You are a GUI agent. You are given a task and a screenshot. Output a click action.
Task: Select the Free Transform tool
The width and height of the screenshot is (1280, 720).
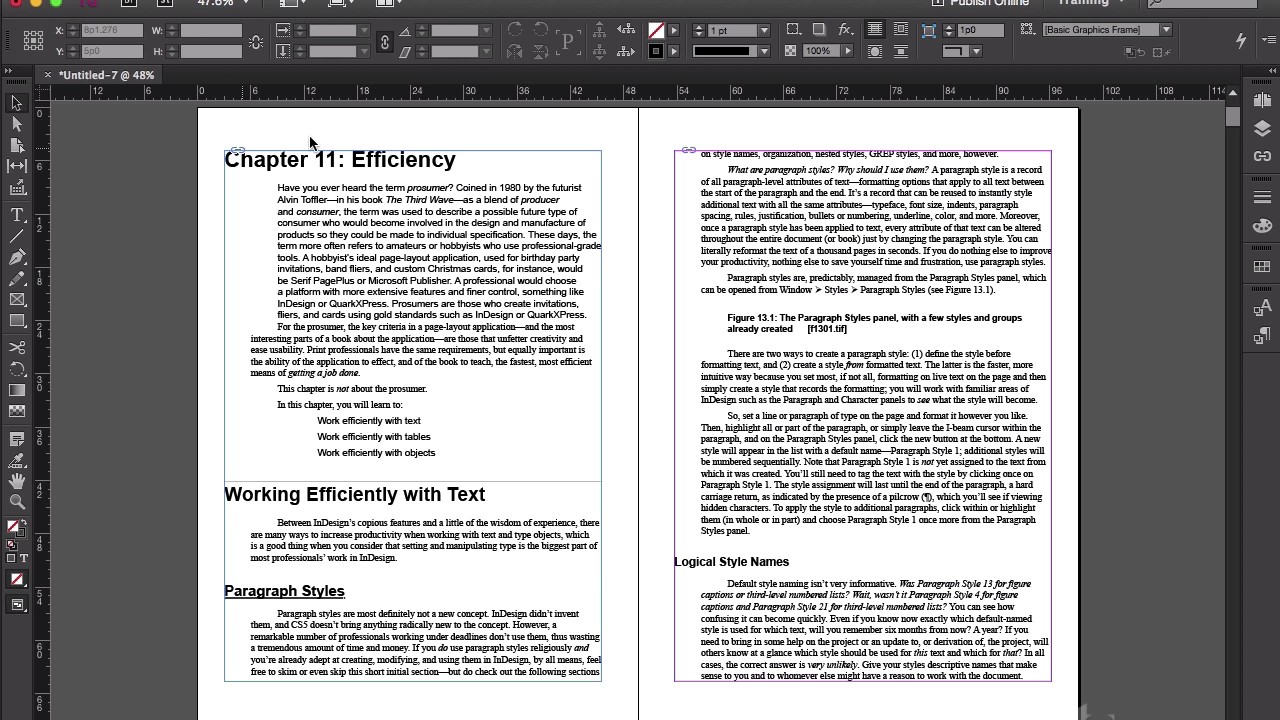tap(17, 369)
